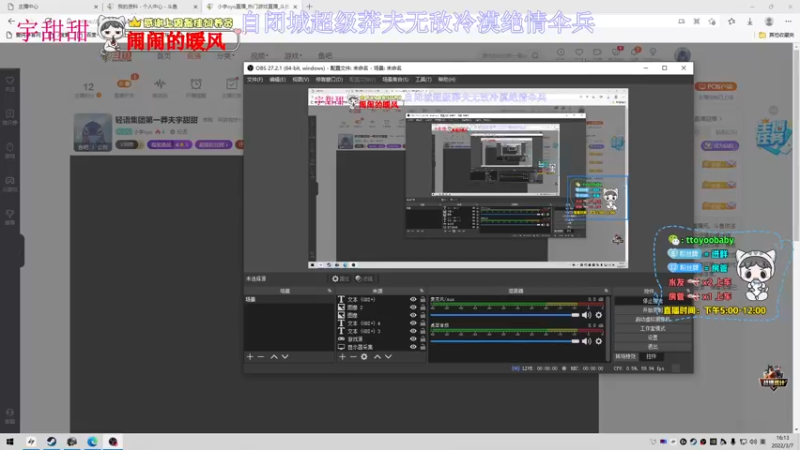Viewport: 800px width, 450px height.
Task: Toggle visibility of 文本 (GDI+) 4 source
Action: (413, 323)
